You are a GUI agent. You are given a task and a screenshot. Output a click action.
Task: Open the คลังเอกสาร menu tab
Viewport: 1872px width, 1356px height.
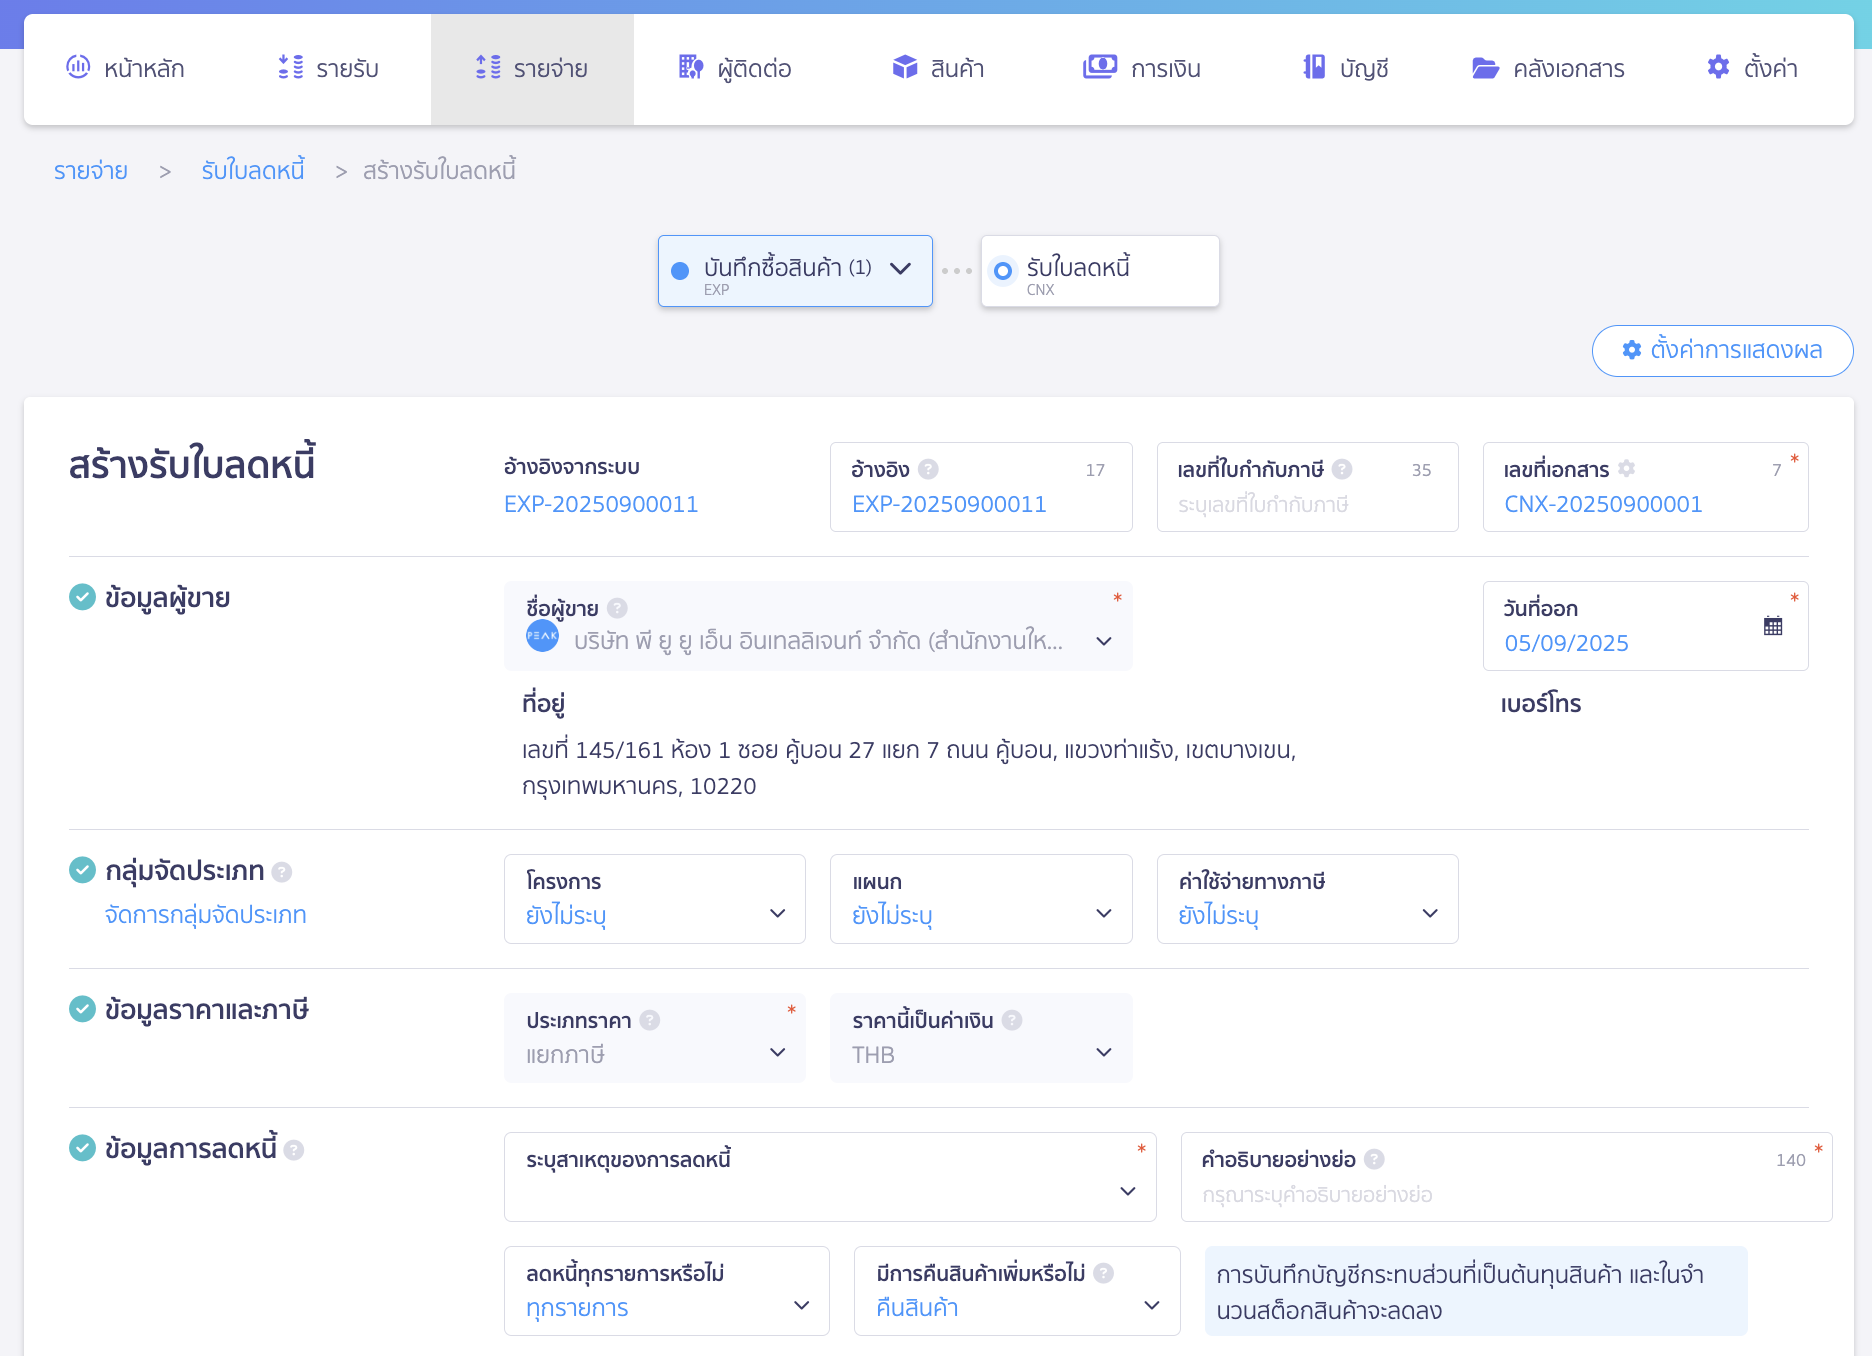click(1548, 69)
